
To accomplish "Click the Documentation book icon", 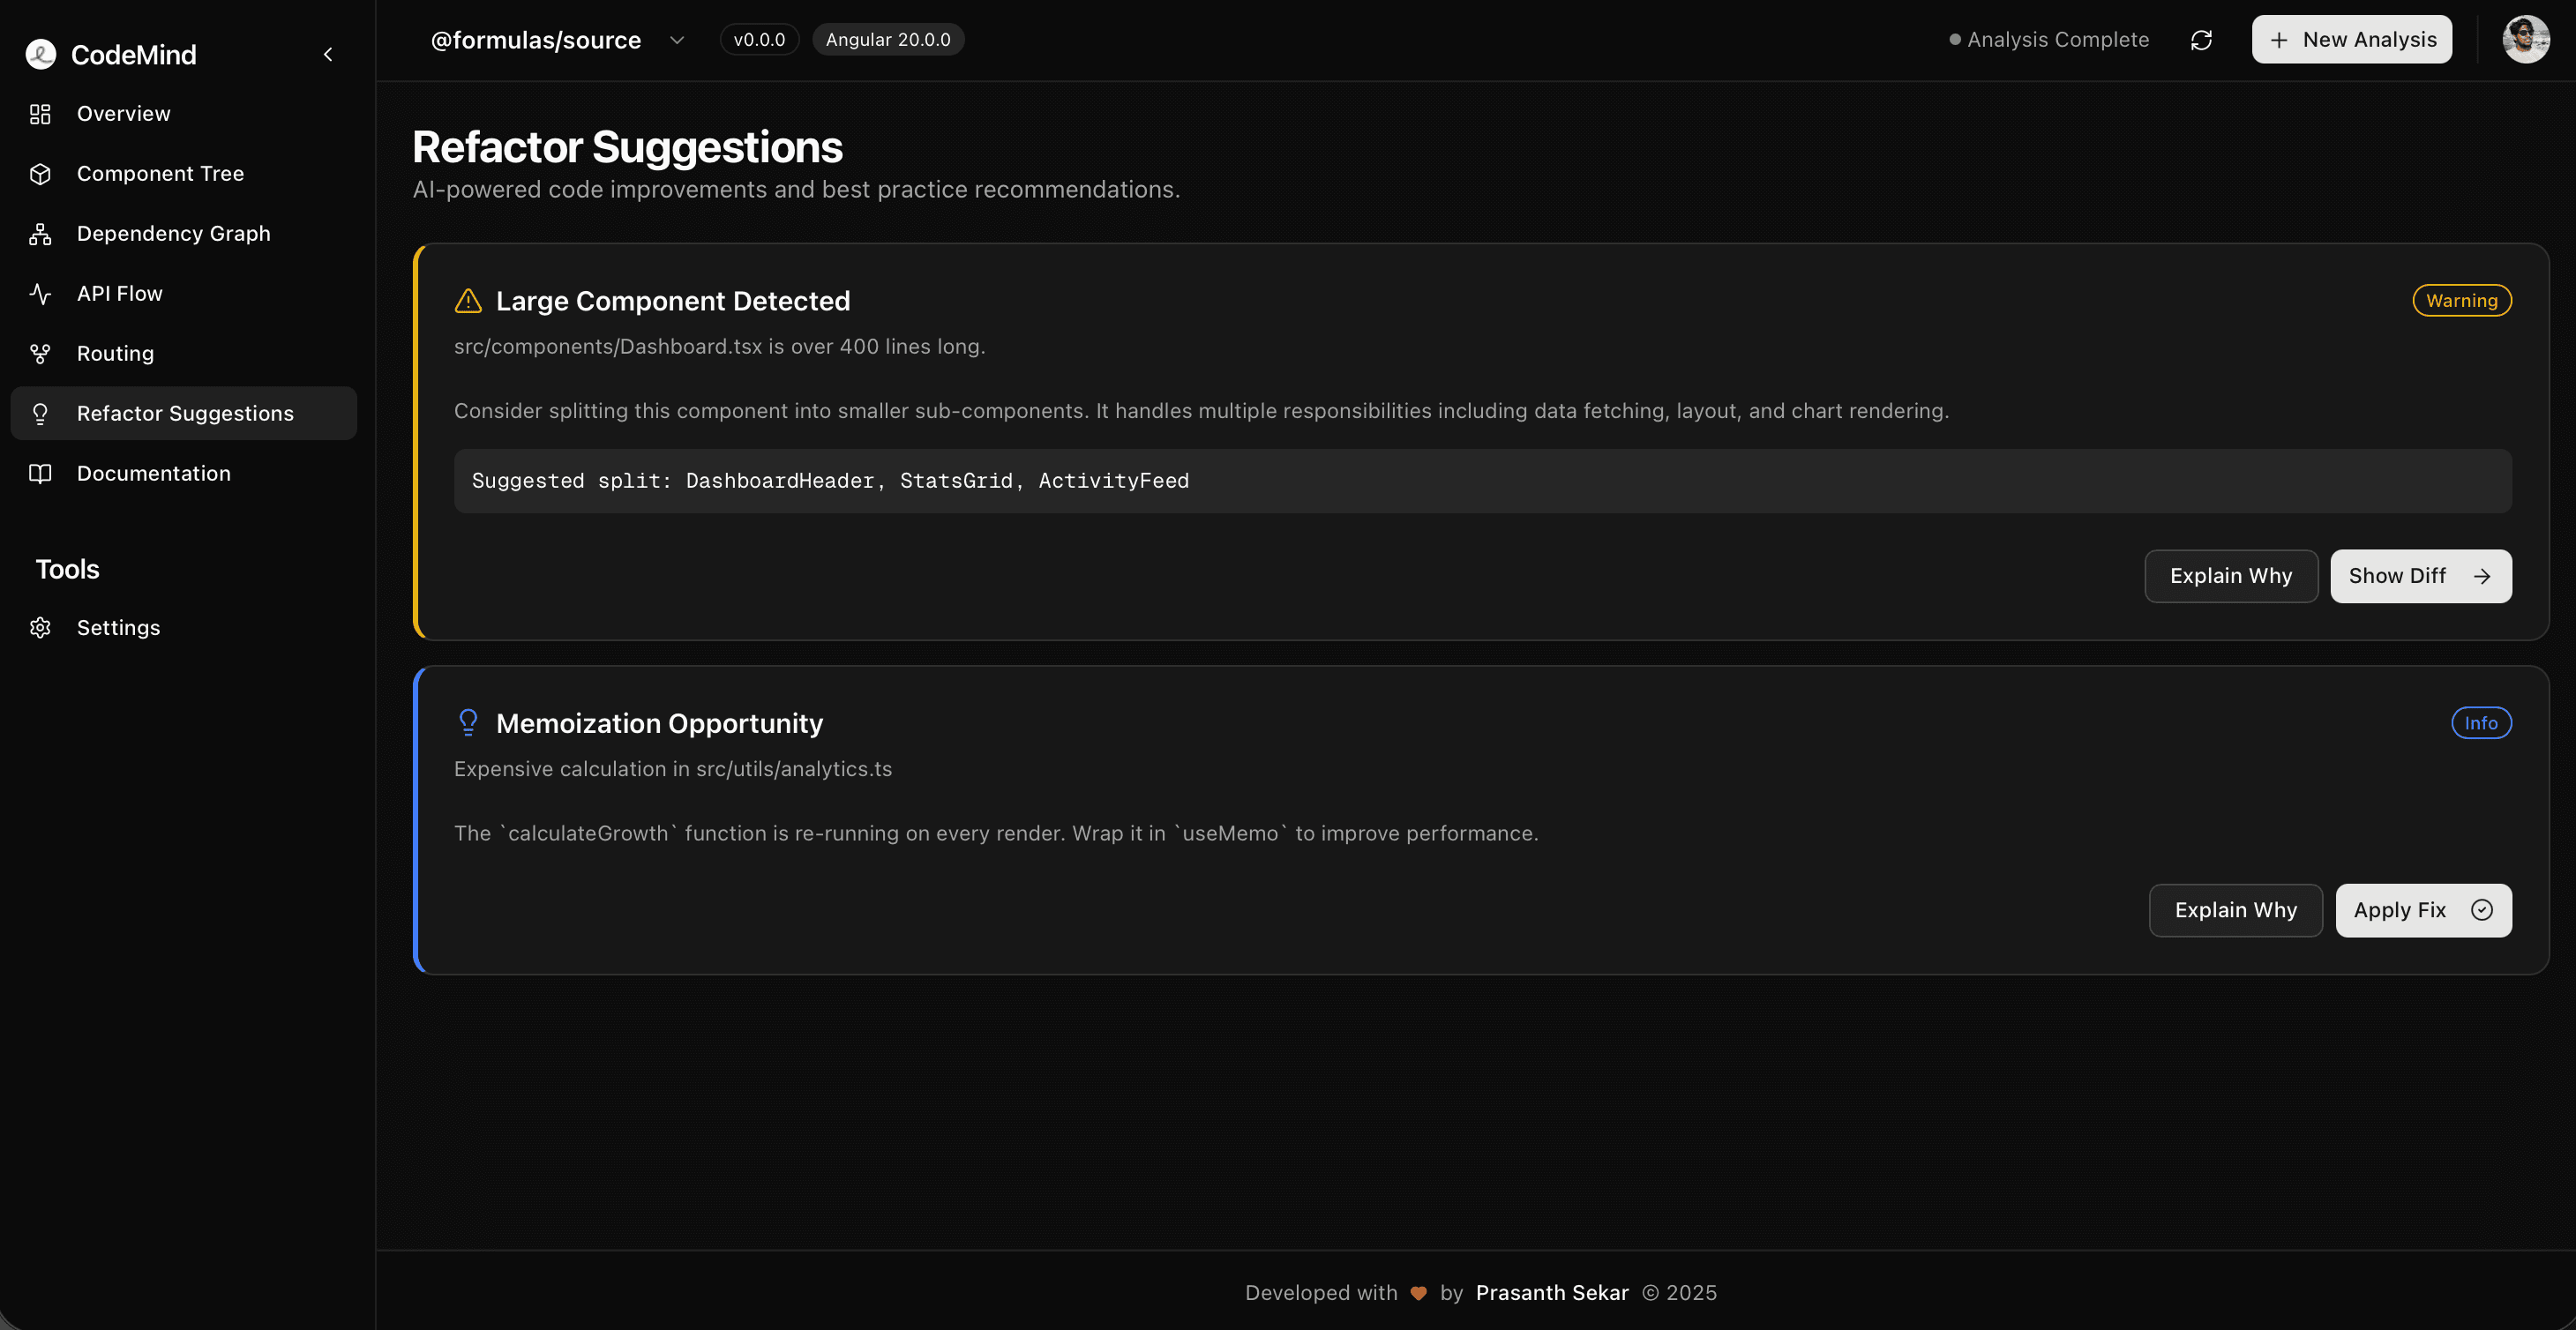I will pyautogui.click(x=40, y=474).
